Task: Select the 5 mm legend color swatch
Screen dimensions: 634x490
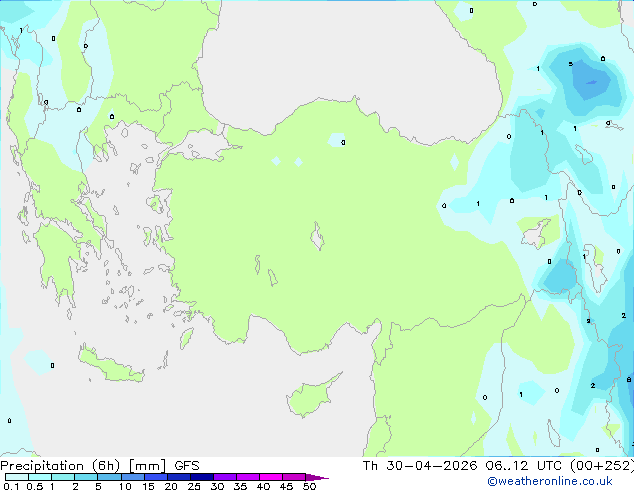Action: [109, 477]
